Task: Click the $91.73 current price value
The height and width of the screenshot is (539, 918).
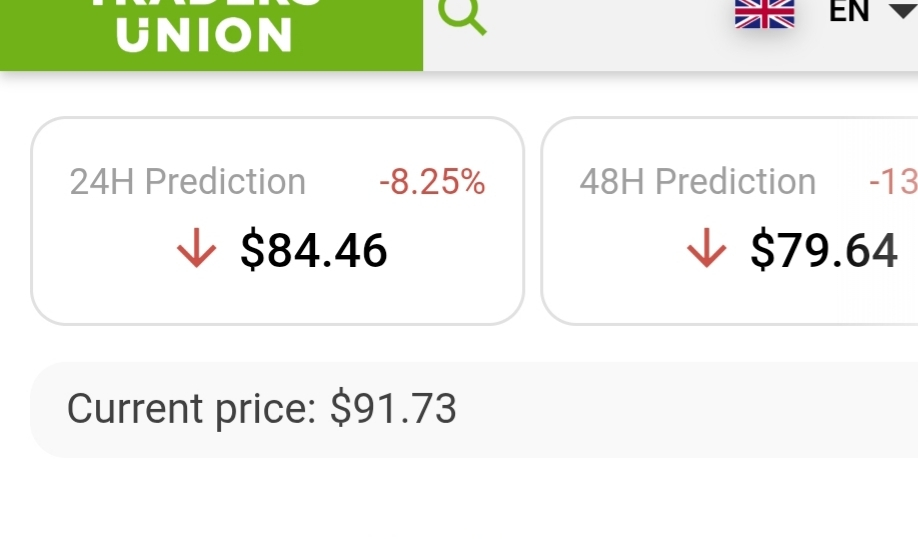Action: (393, 409)
